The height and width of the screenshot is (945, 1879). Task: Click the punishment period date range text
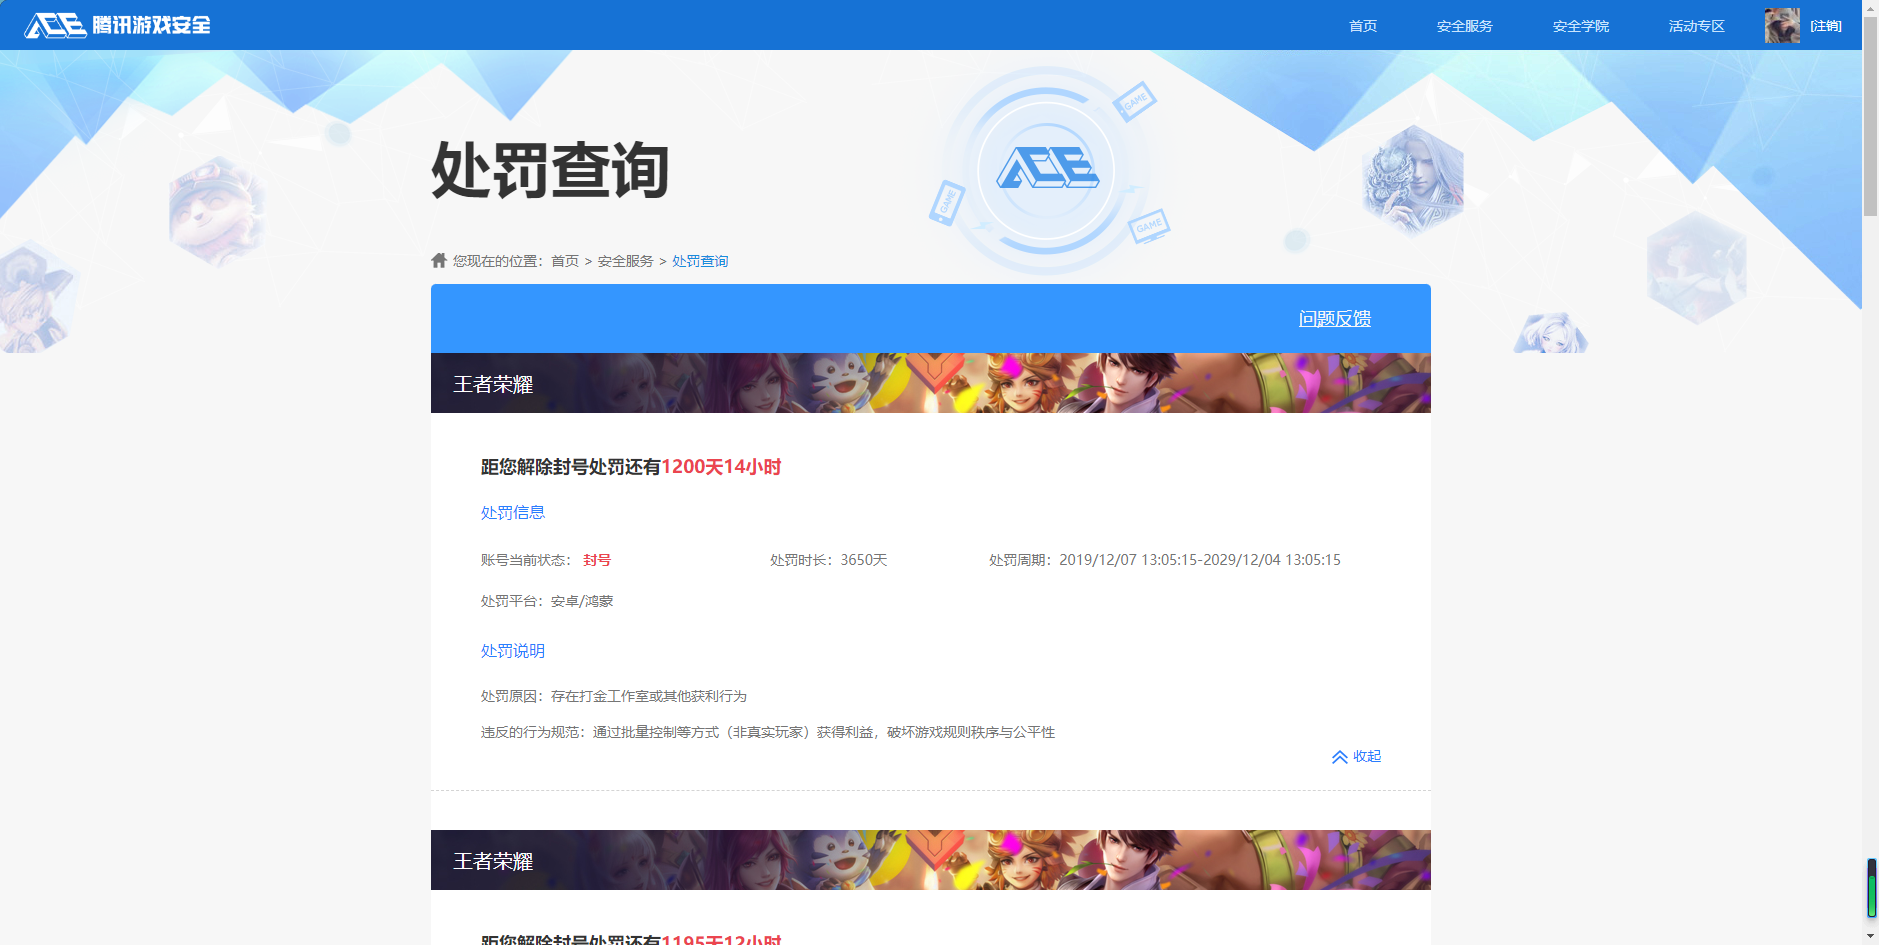pos(1165,560)
